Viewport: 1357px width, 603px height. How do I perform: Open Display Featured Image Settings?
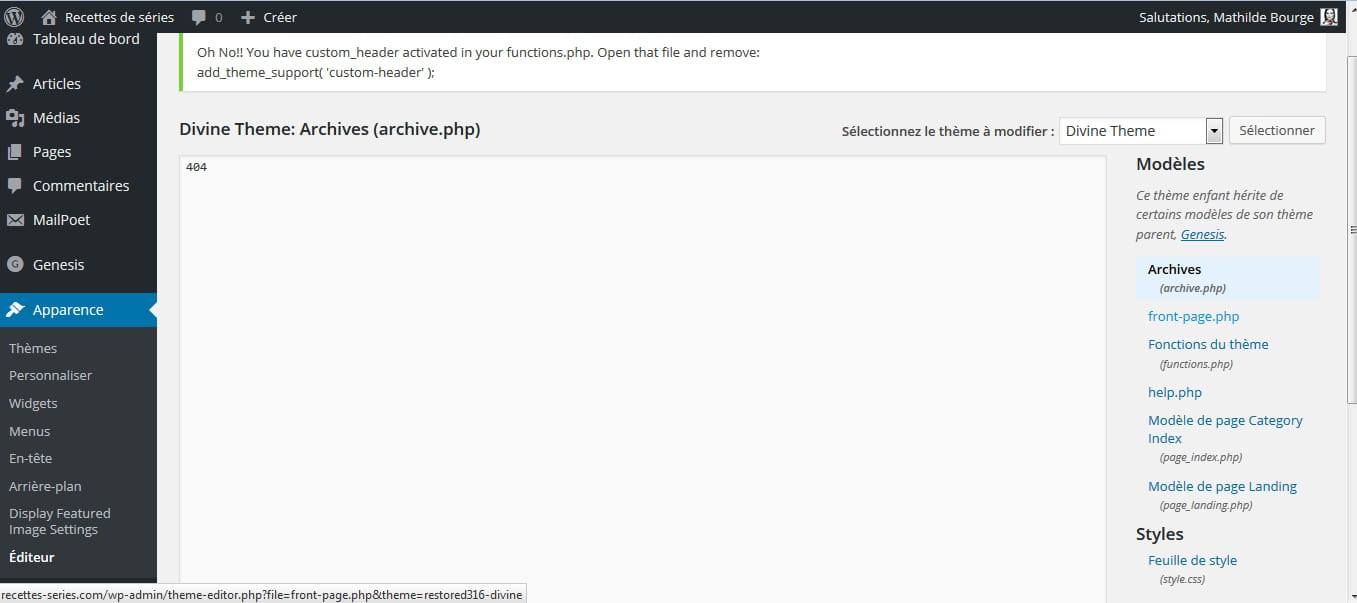60,522
